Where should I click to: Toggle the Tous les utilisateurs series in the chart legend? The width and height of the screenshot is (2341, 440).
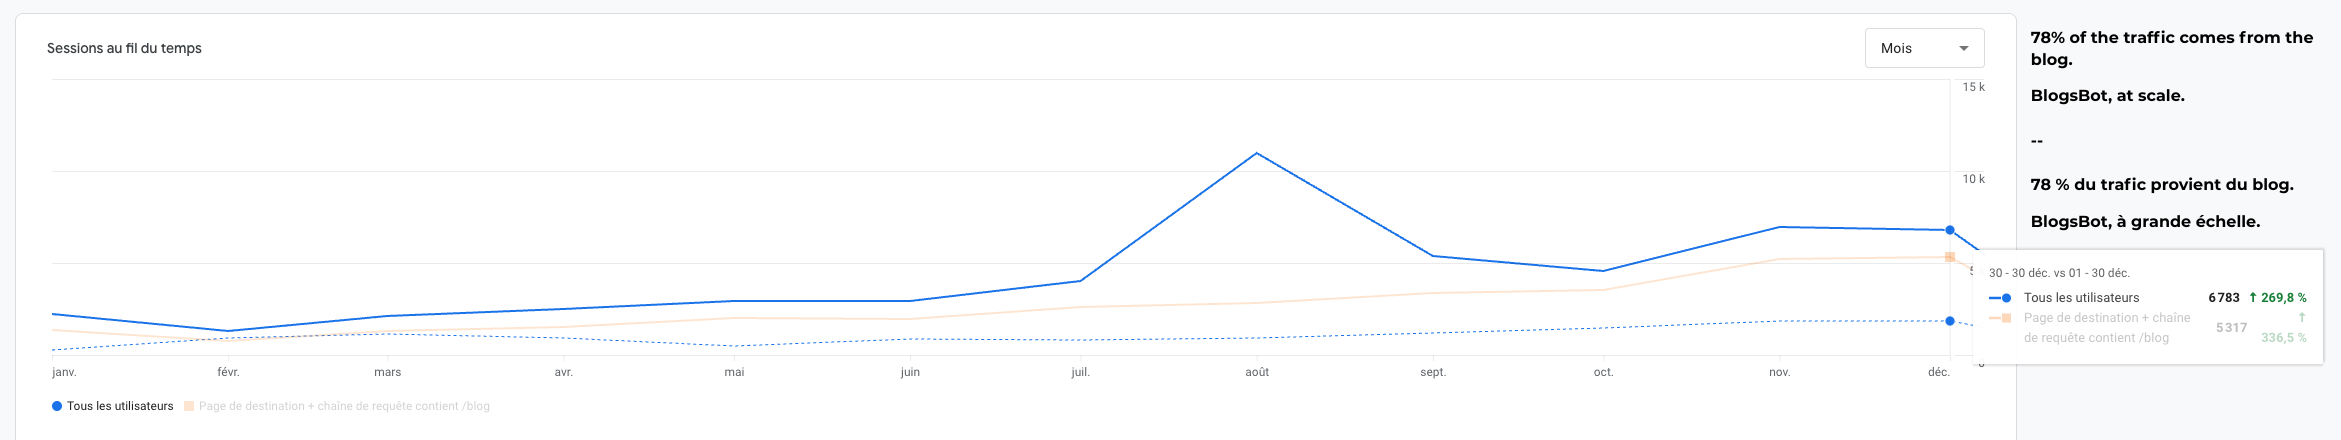coord(113,406)
